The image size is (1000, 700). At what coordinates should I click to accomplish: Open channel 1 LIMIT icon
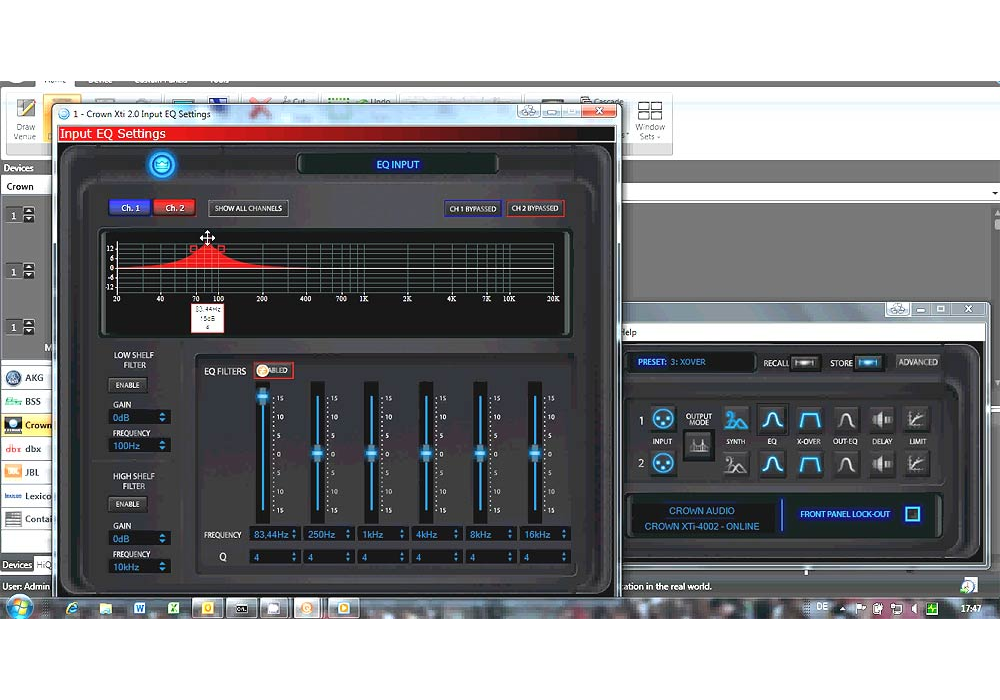(916, 419)
